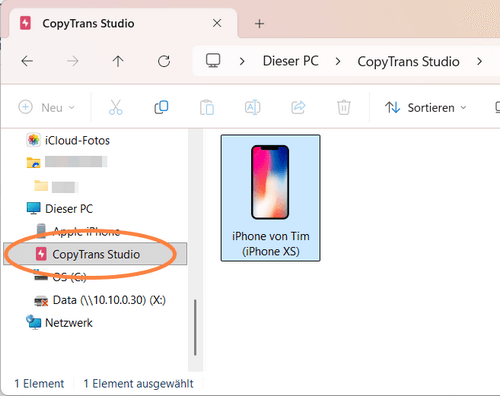Expand chevron after Dieser PC breadcrumb

click(338, 61)
